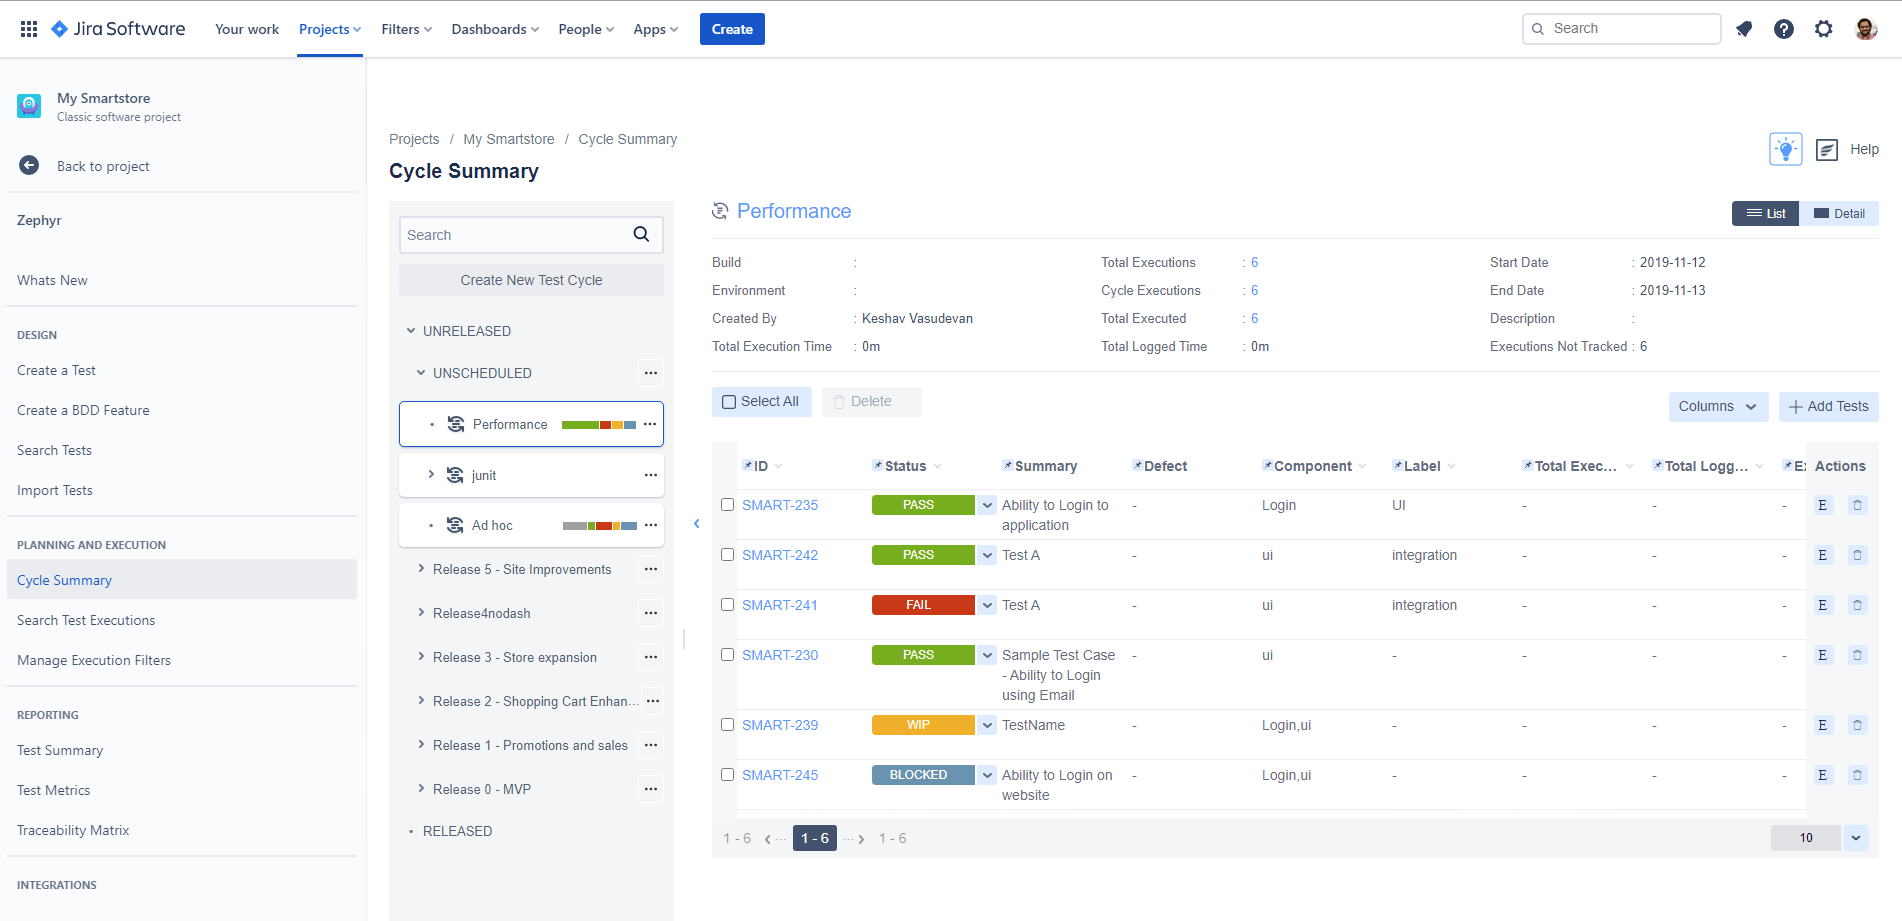The image size is (1902, 921).
Task: Collapse the UNRELEASED tree node
Action: coord(410,331)
